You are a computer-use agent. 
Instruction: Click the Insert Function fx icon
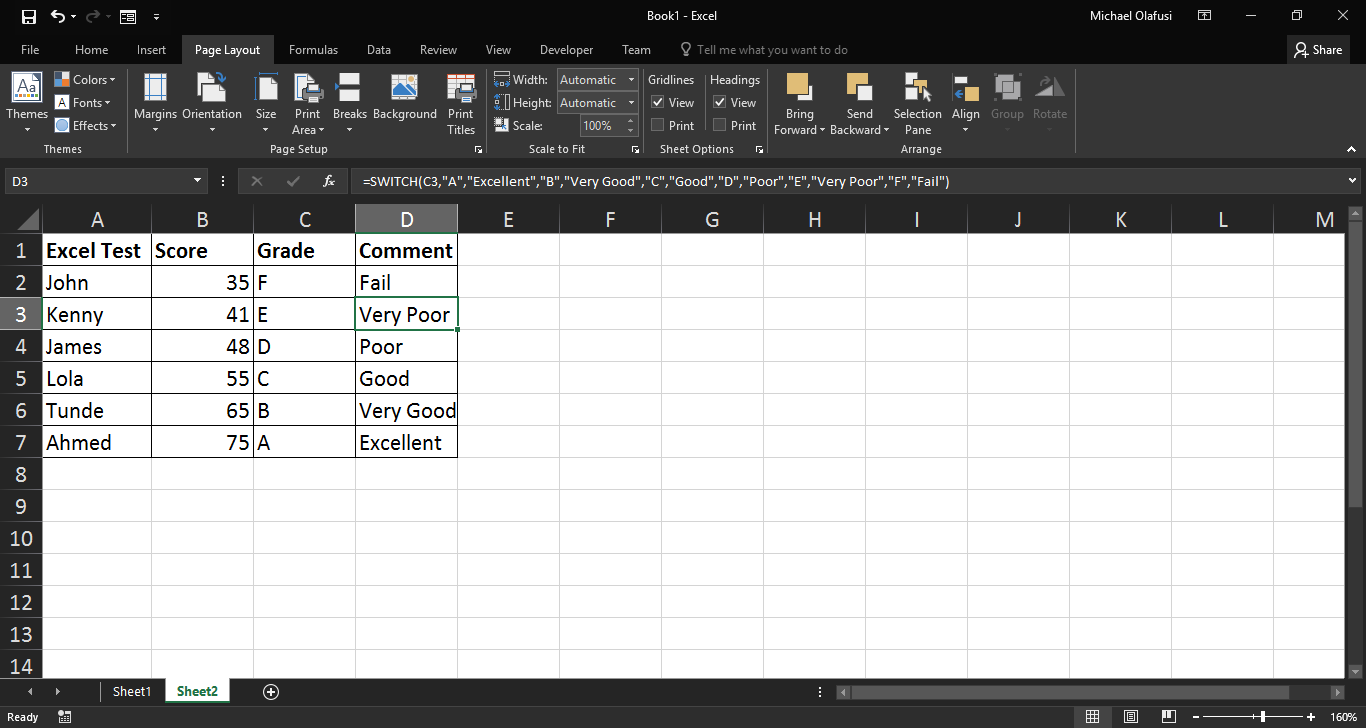coord(329,181)
